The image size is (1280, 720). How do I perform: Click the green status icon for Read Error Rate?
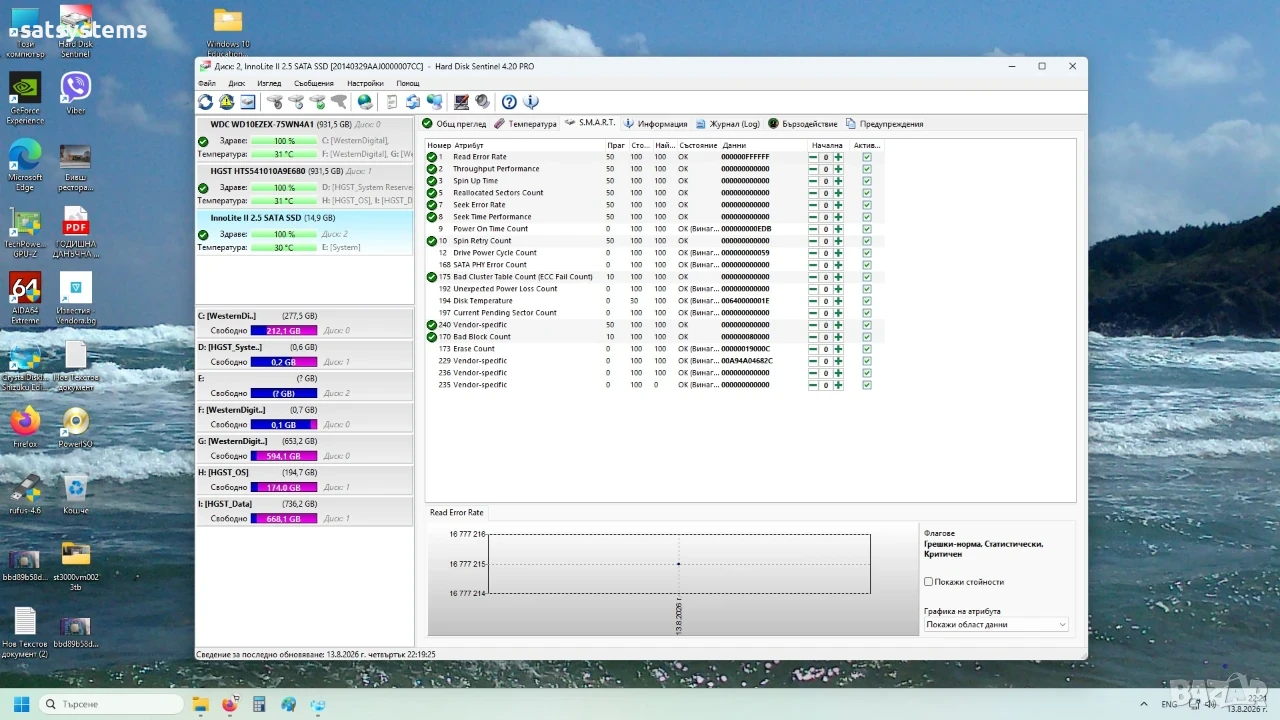432,157
